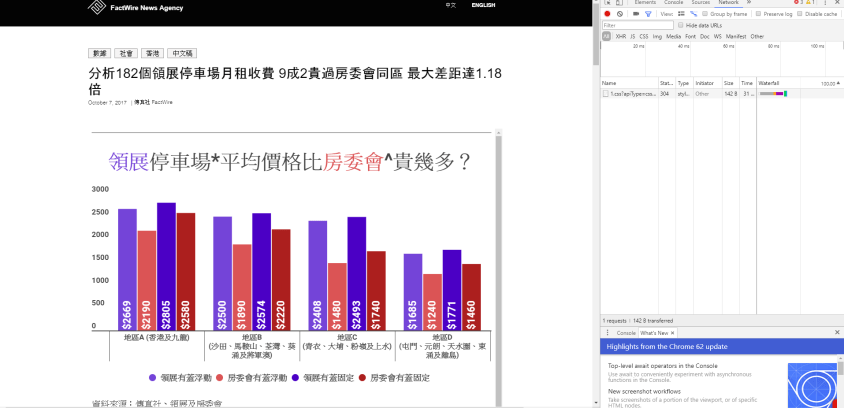Switch site language to ENGLISH
This screenshot has width=844, height=408.
[483, 5]
